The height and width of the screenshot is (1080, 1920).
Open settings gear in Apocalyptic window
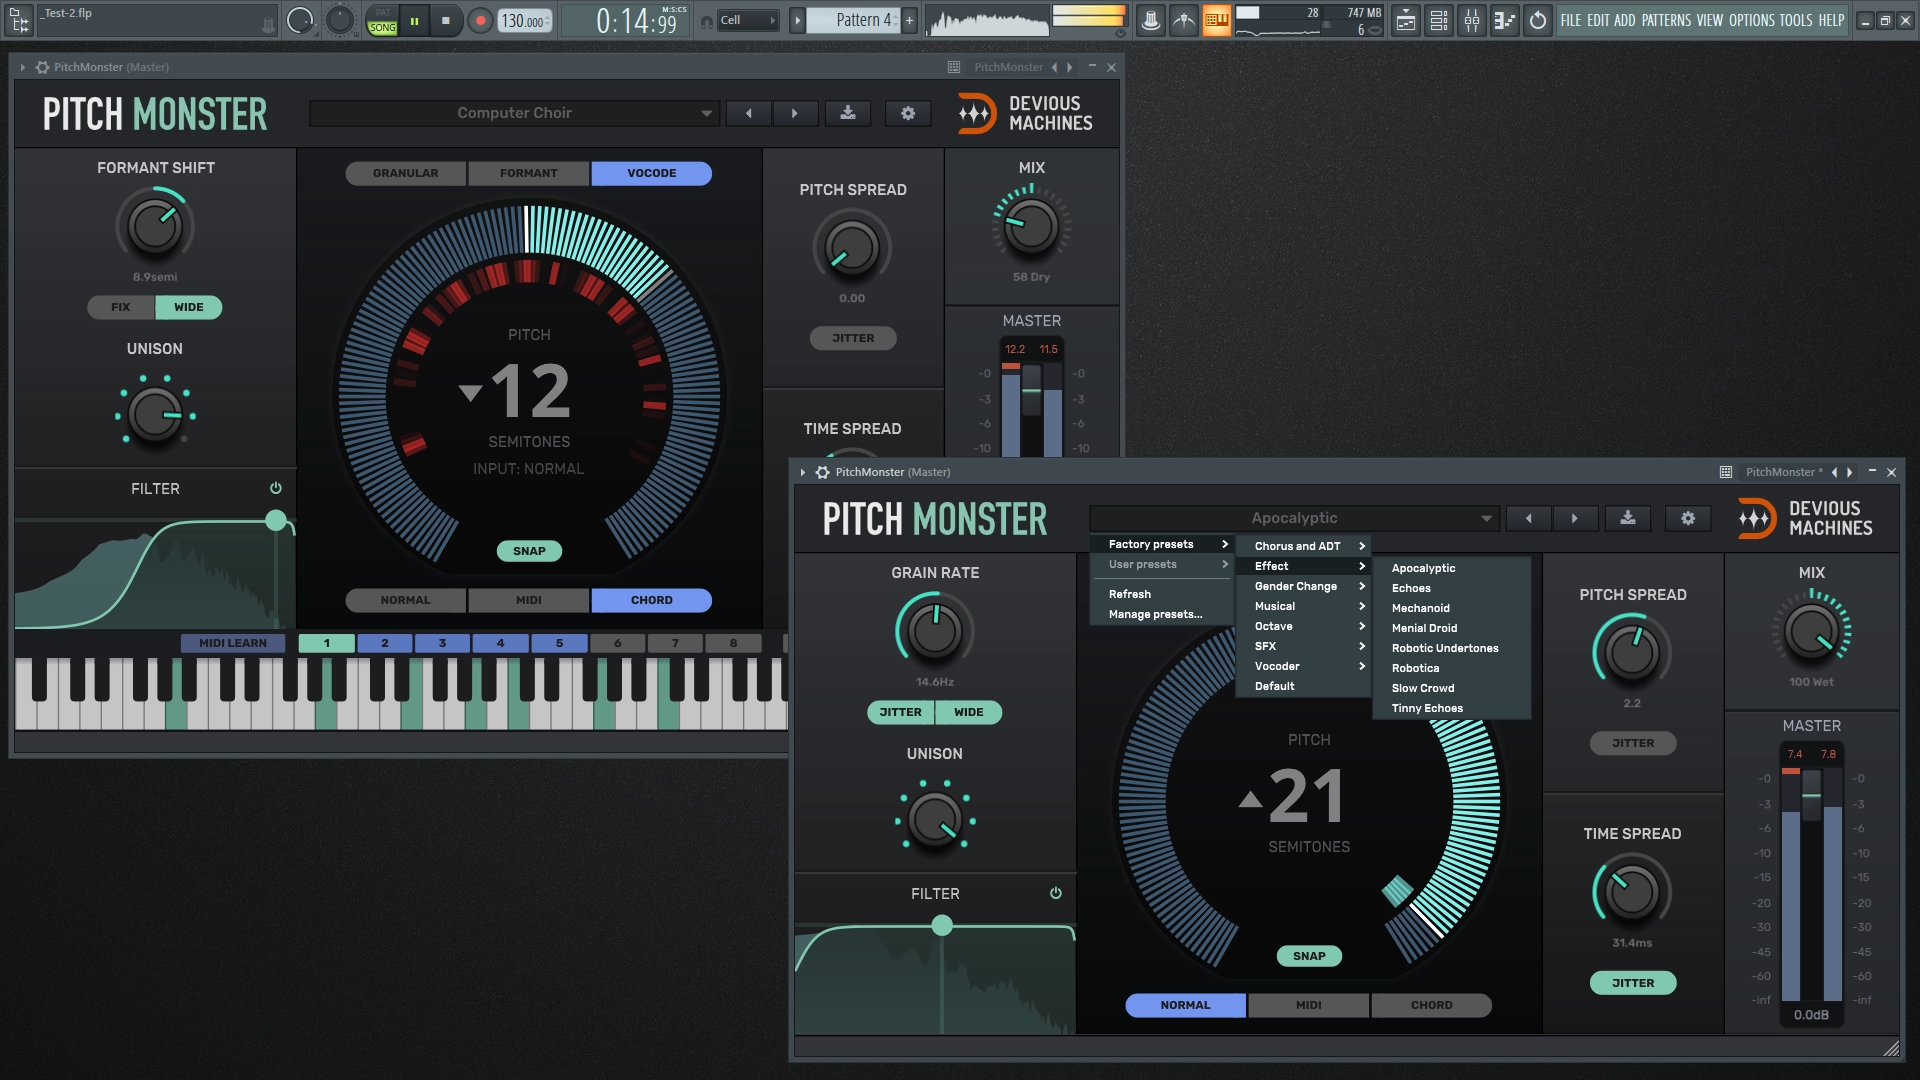tap(1688, 518)
